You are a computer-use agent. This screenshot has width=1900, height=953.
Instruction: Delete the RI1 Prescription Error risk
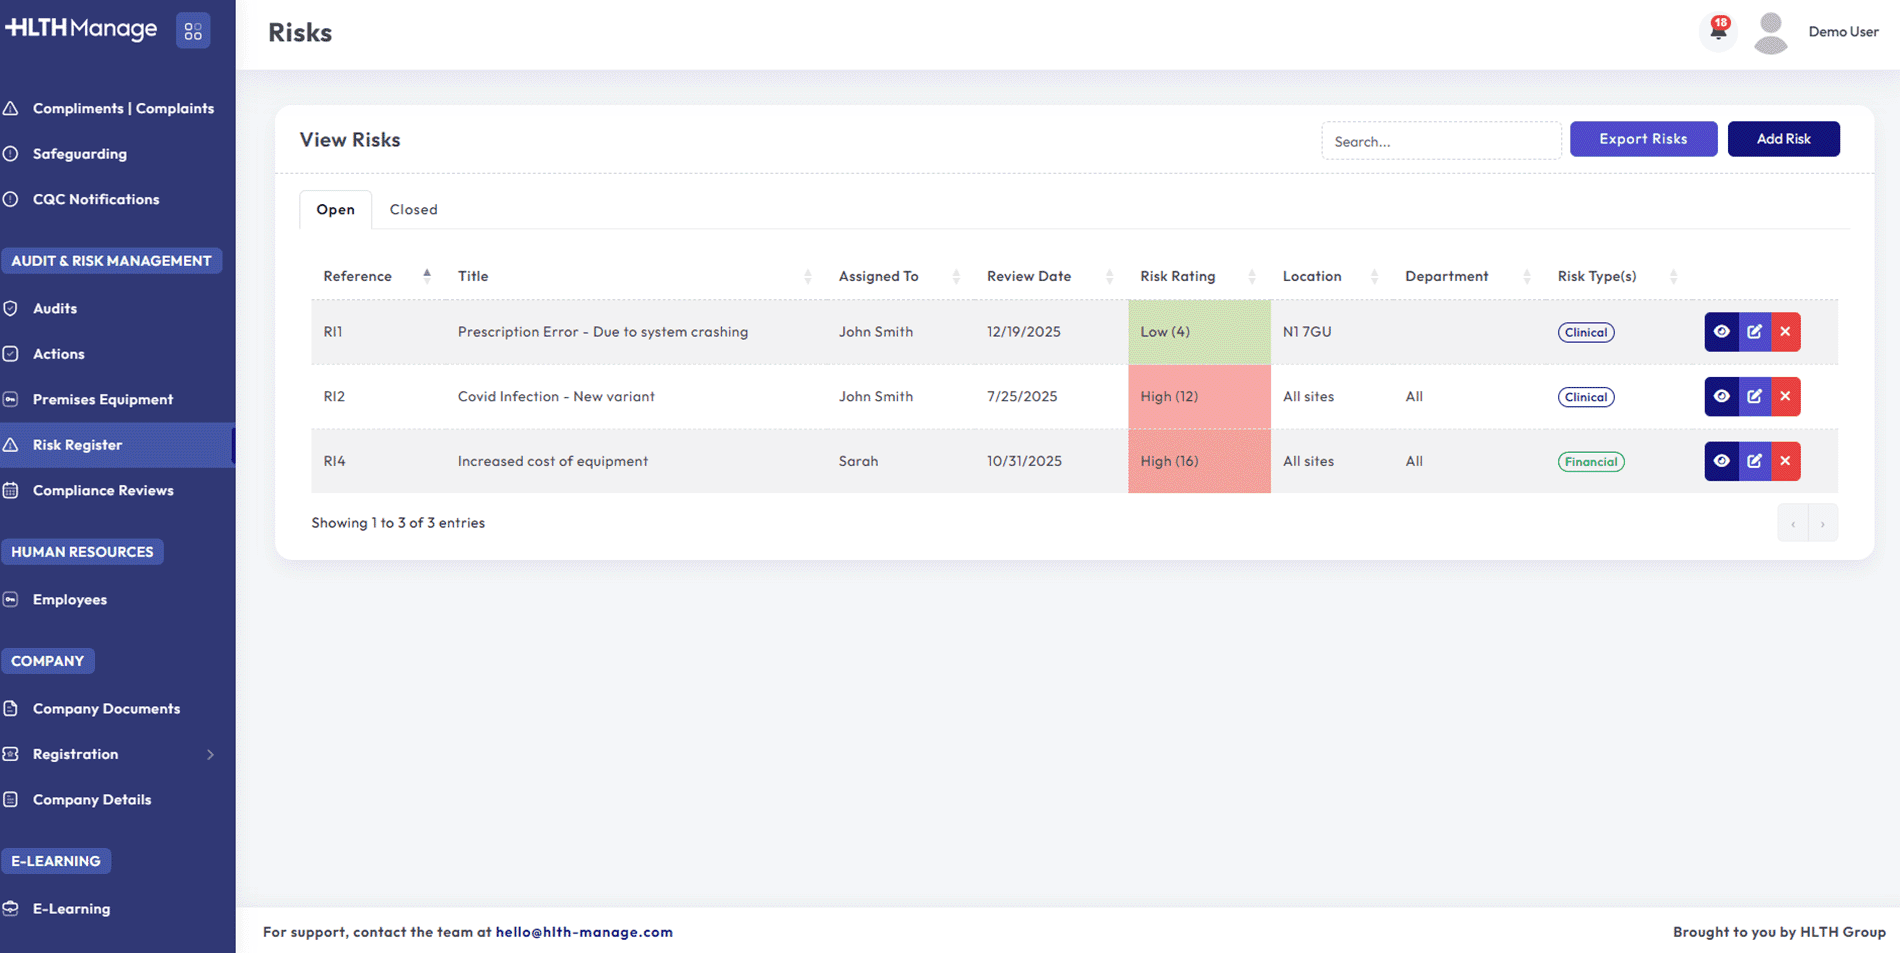click(1785, 332)
